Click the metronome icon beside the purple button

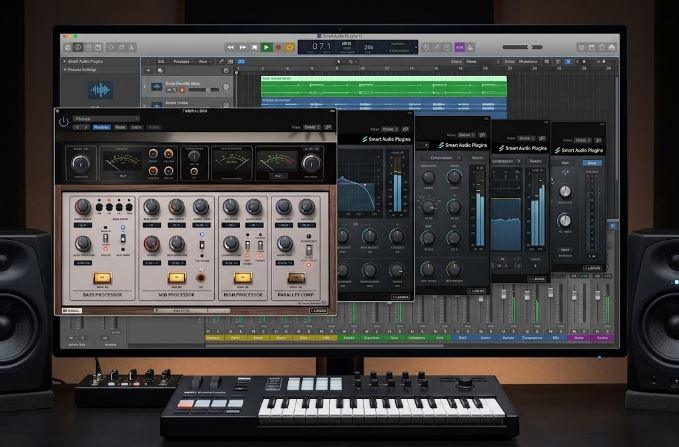pos(470,47)
